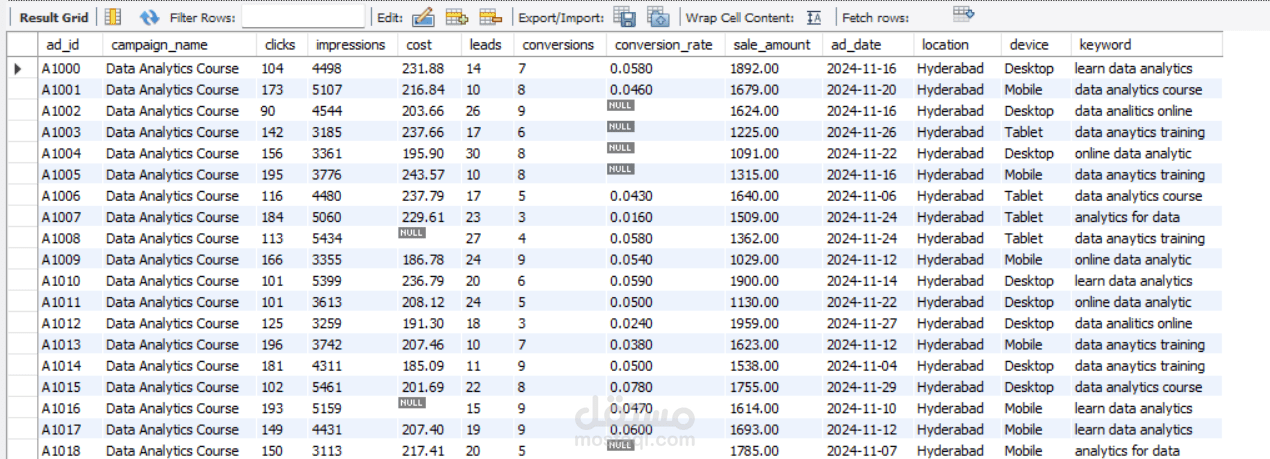Click the leads column header
Screen dimensions: 1270x459
[488, 44]
